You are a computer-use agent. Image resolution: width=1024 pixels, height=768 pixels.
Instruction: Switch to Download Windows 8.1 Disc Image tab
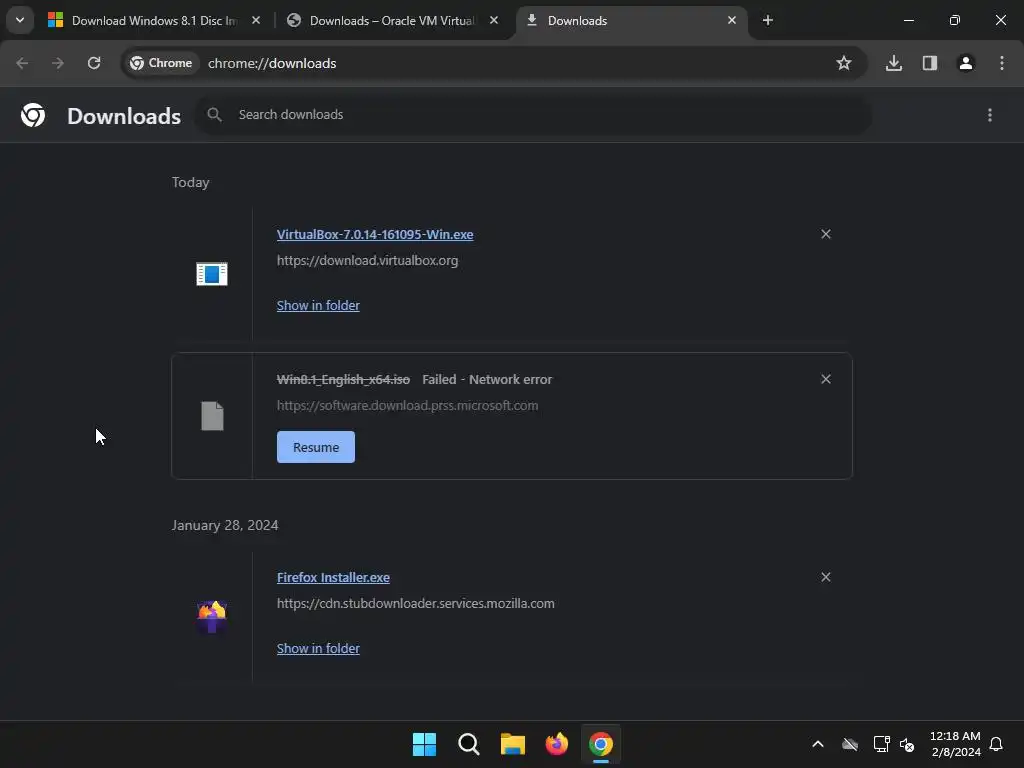153,21
